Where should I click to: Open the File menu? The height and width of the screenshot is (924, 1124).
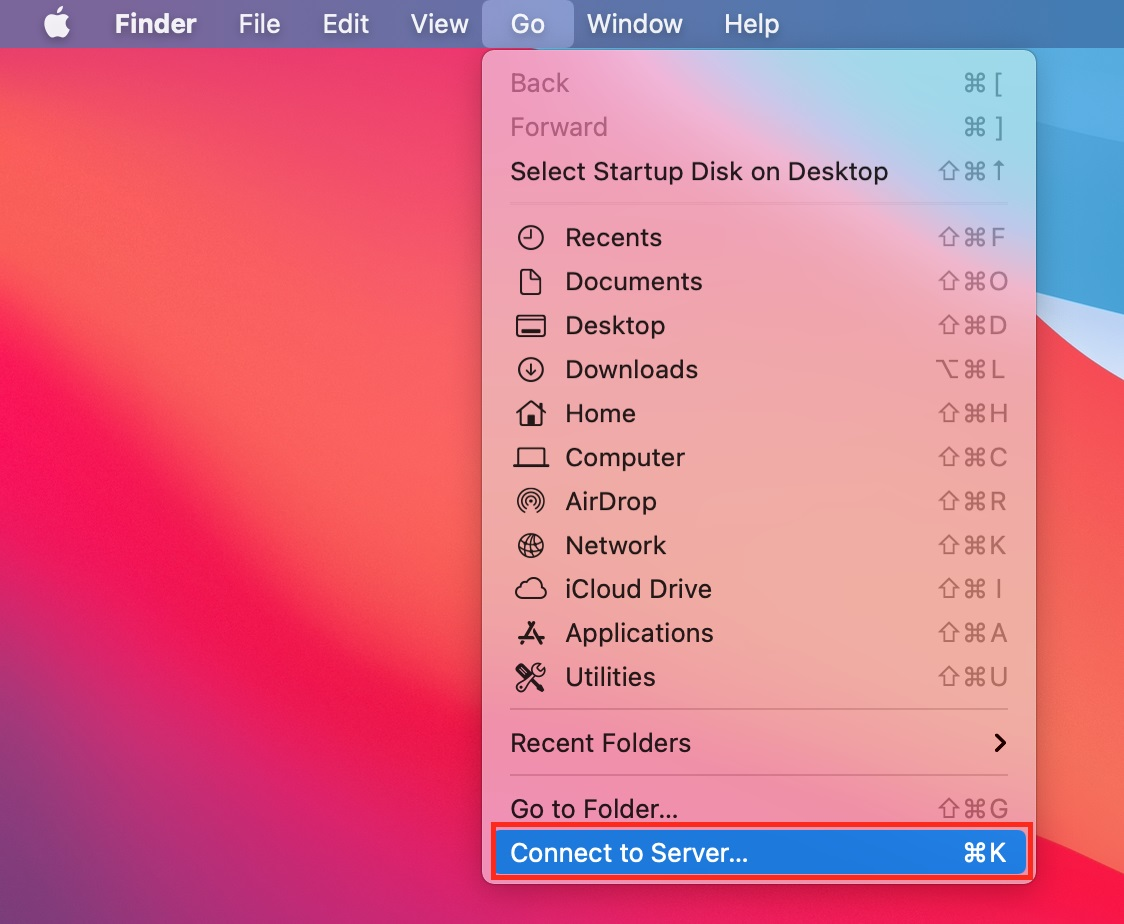pos(259,24)
